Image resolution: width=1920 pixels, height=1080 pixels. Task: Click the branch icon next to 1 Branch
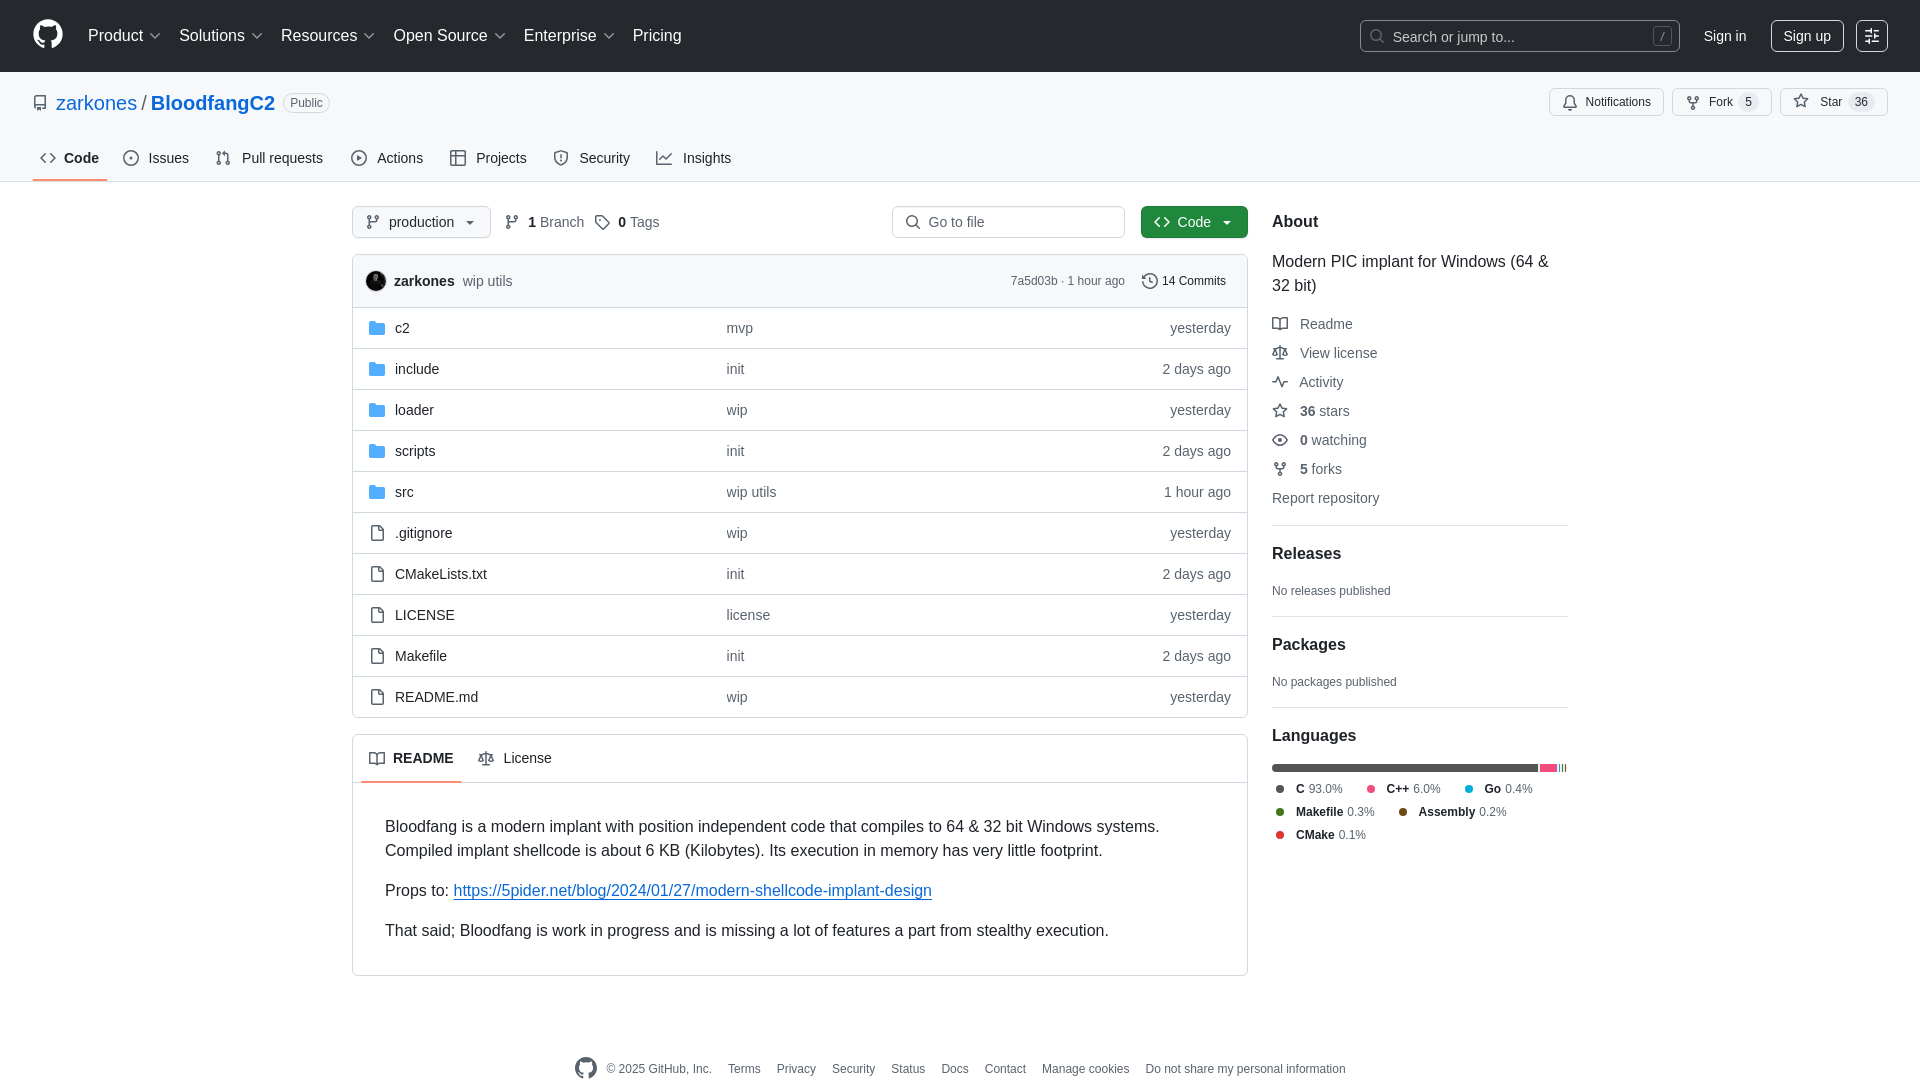tap(512, 222)
